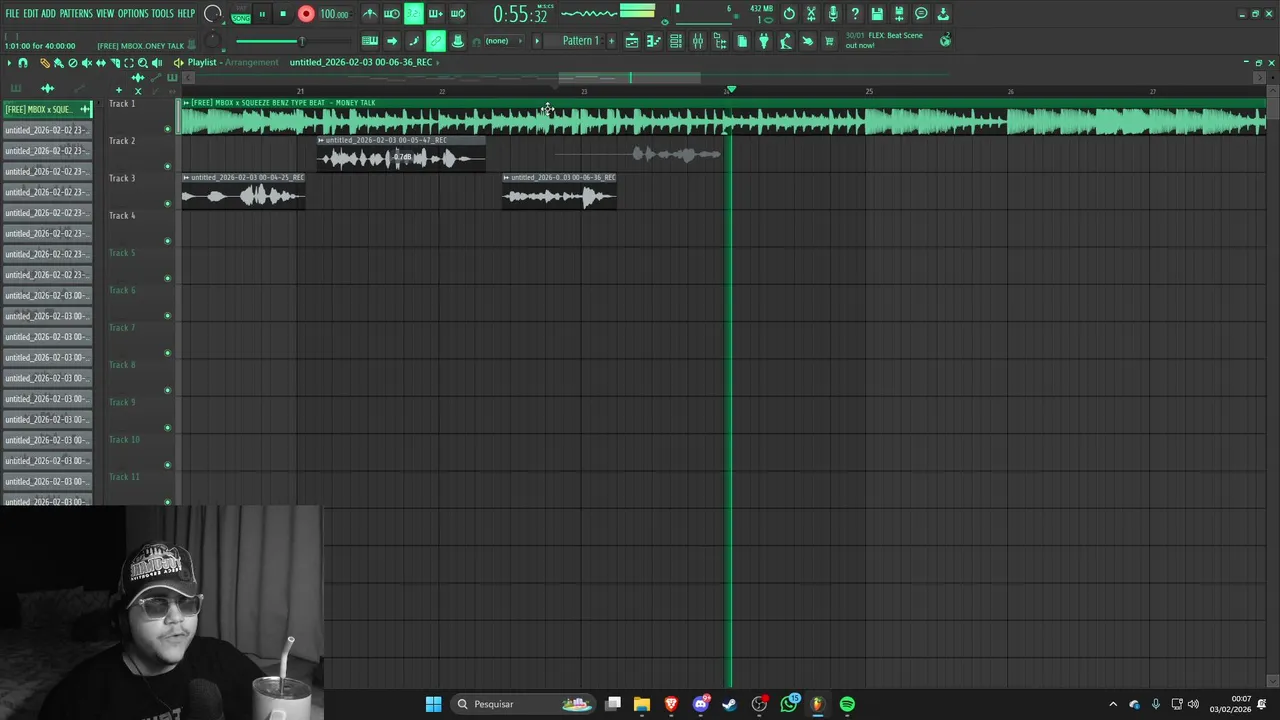Viewport: 1280px width, 720px height.
Task: Open the Playlist view icon
Action: (632, 41)
